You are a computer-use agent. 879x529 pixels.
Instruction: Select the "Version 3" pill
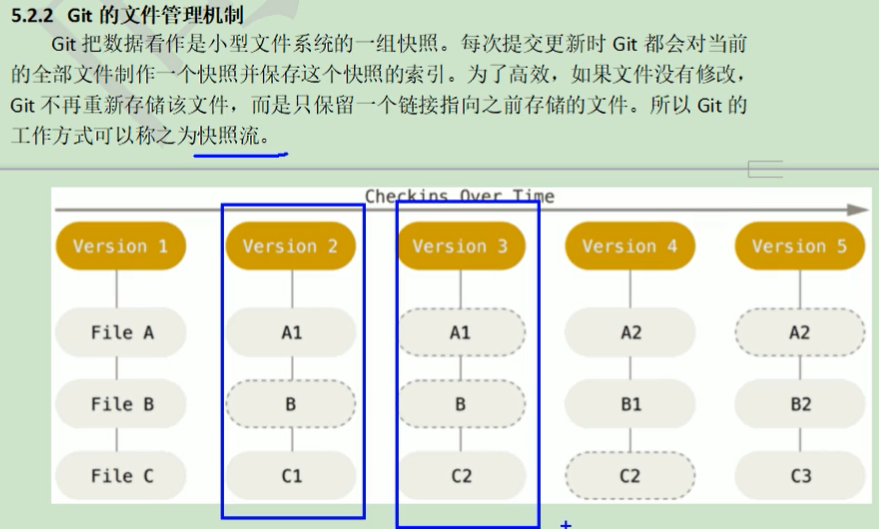point(460,246)
